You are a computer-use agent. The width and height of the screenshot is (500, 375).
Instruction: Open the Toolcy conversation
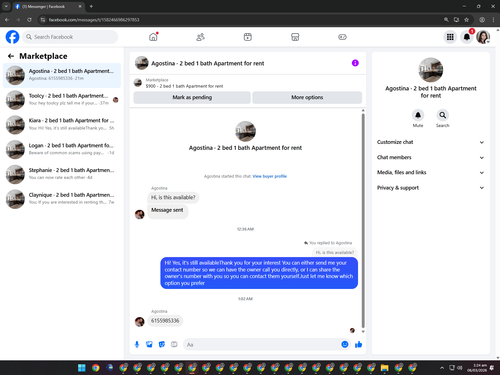62,99
